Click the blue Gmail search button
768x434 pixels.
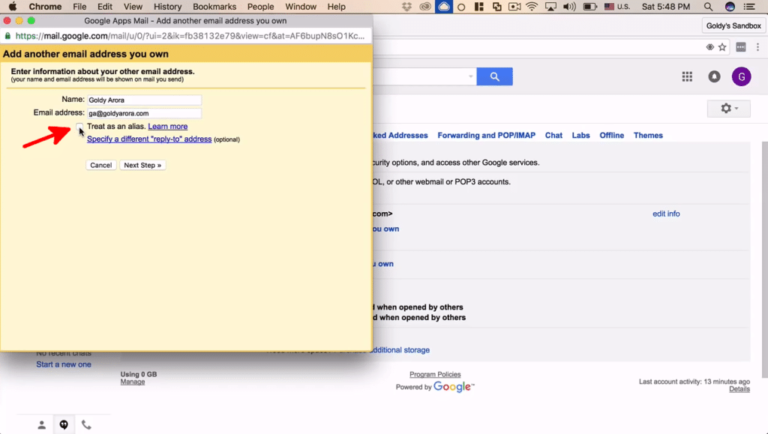tap(495, 76)
